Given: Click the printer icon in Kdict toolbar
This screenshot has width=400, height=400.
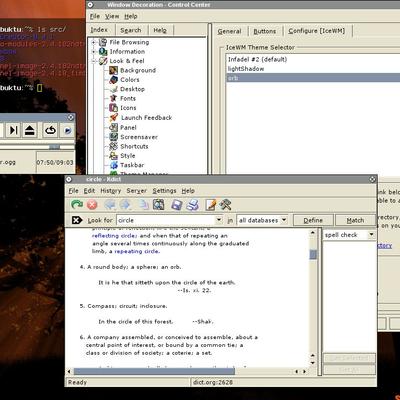Looking at the screenshot, I should (x=193, y=205).
